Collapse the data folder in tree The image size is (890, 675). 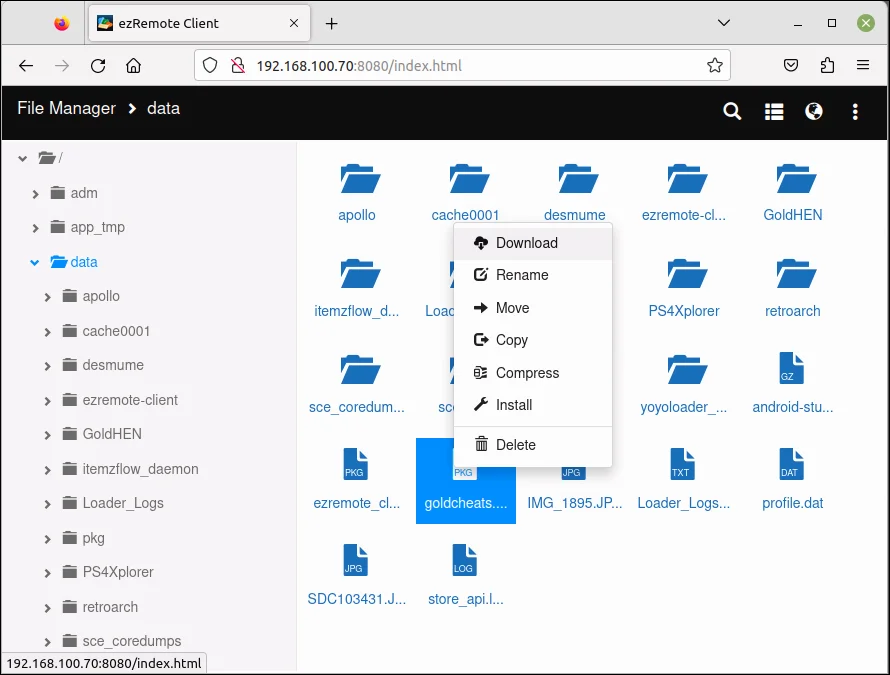pyautogui.click(x=35, y=263)
